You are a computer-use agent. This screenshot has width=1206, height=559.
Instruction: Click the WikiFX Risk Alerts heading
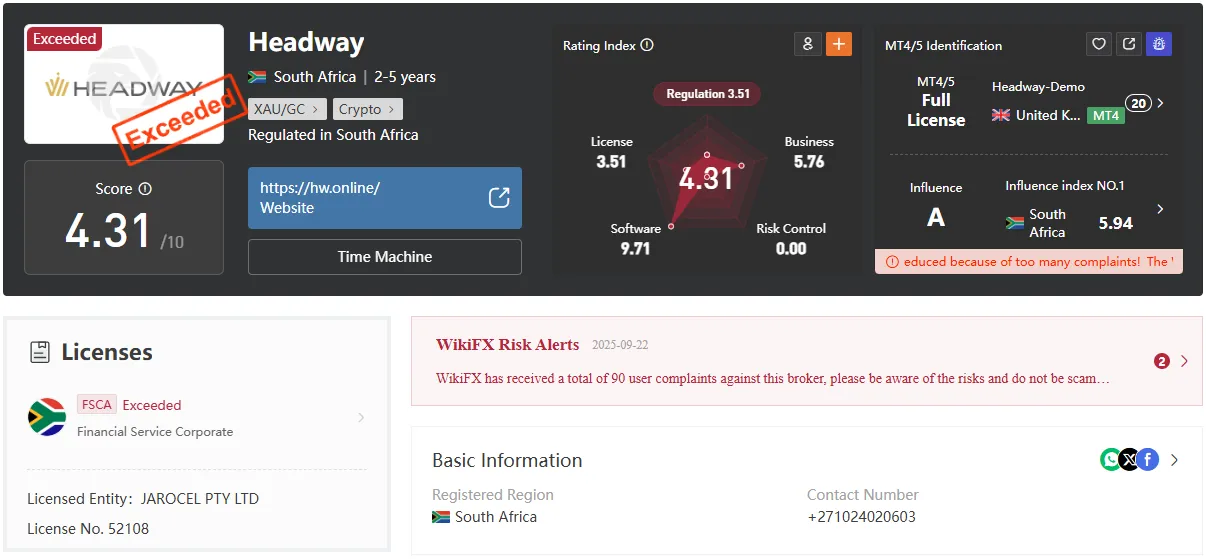[507, 345]
